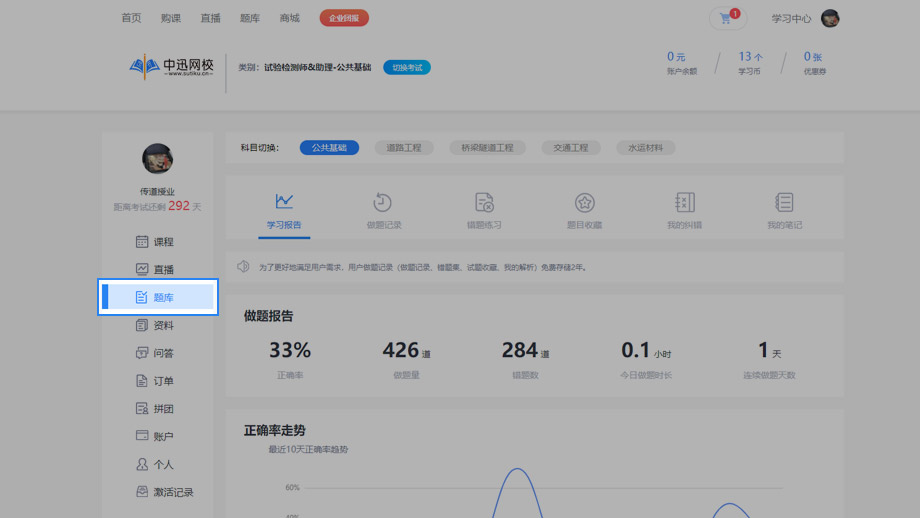Image resolution: width=920 pixels, height=518 pixels.
Task: Click 学习中心 link in header
Action: click(x=791, y=18)
